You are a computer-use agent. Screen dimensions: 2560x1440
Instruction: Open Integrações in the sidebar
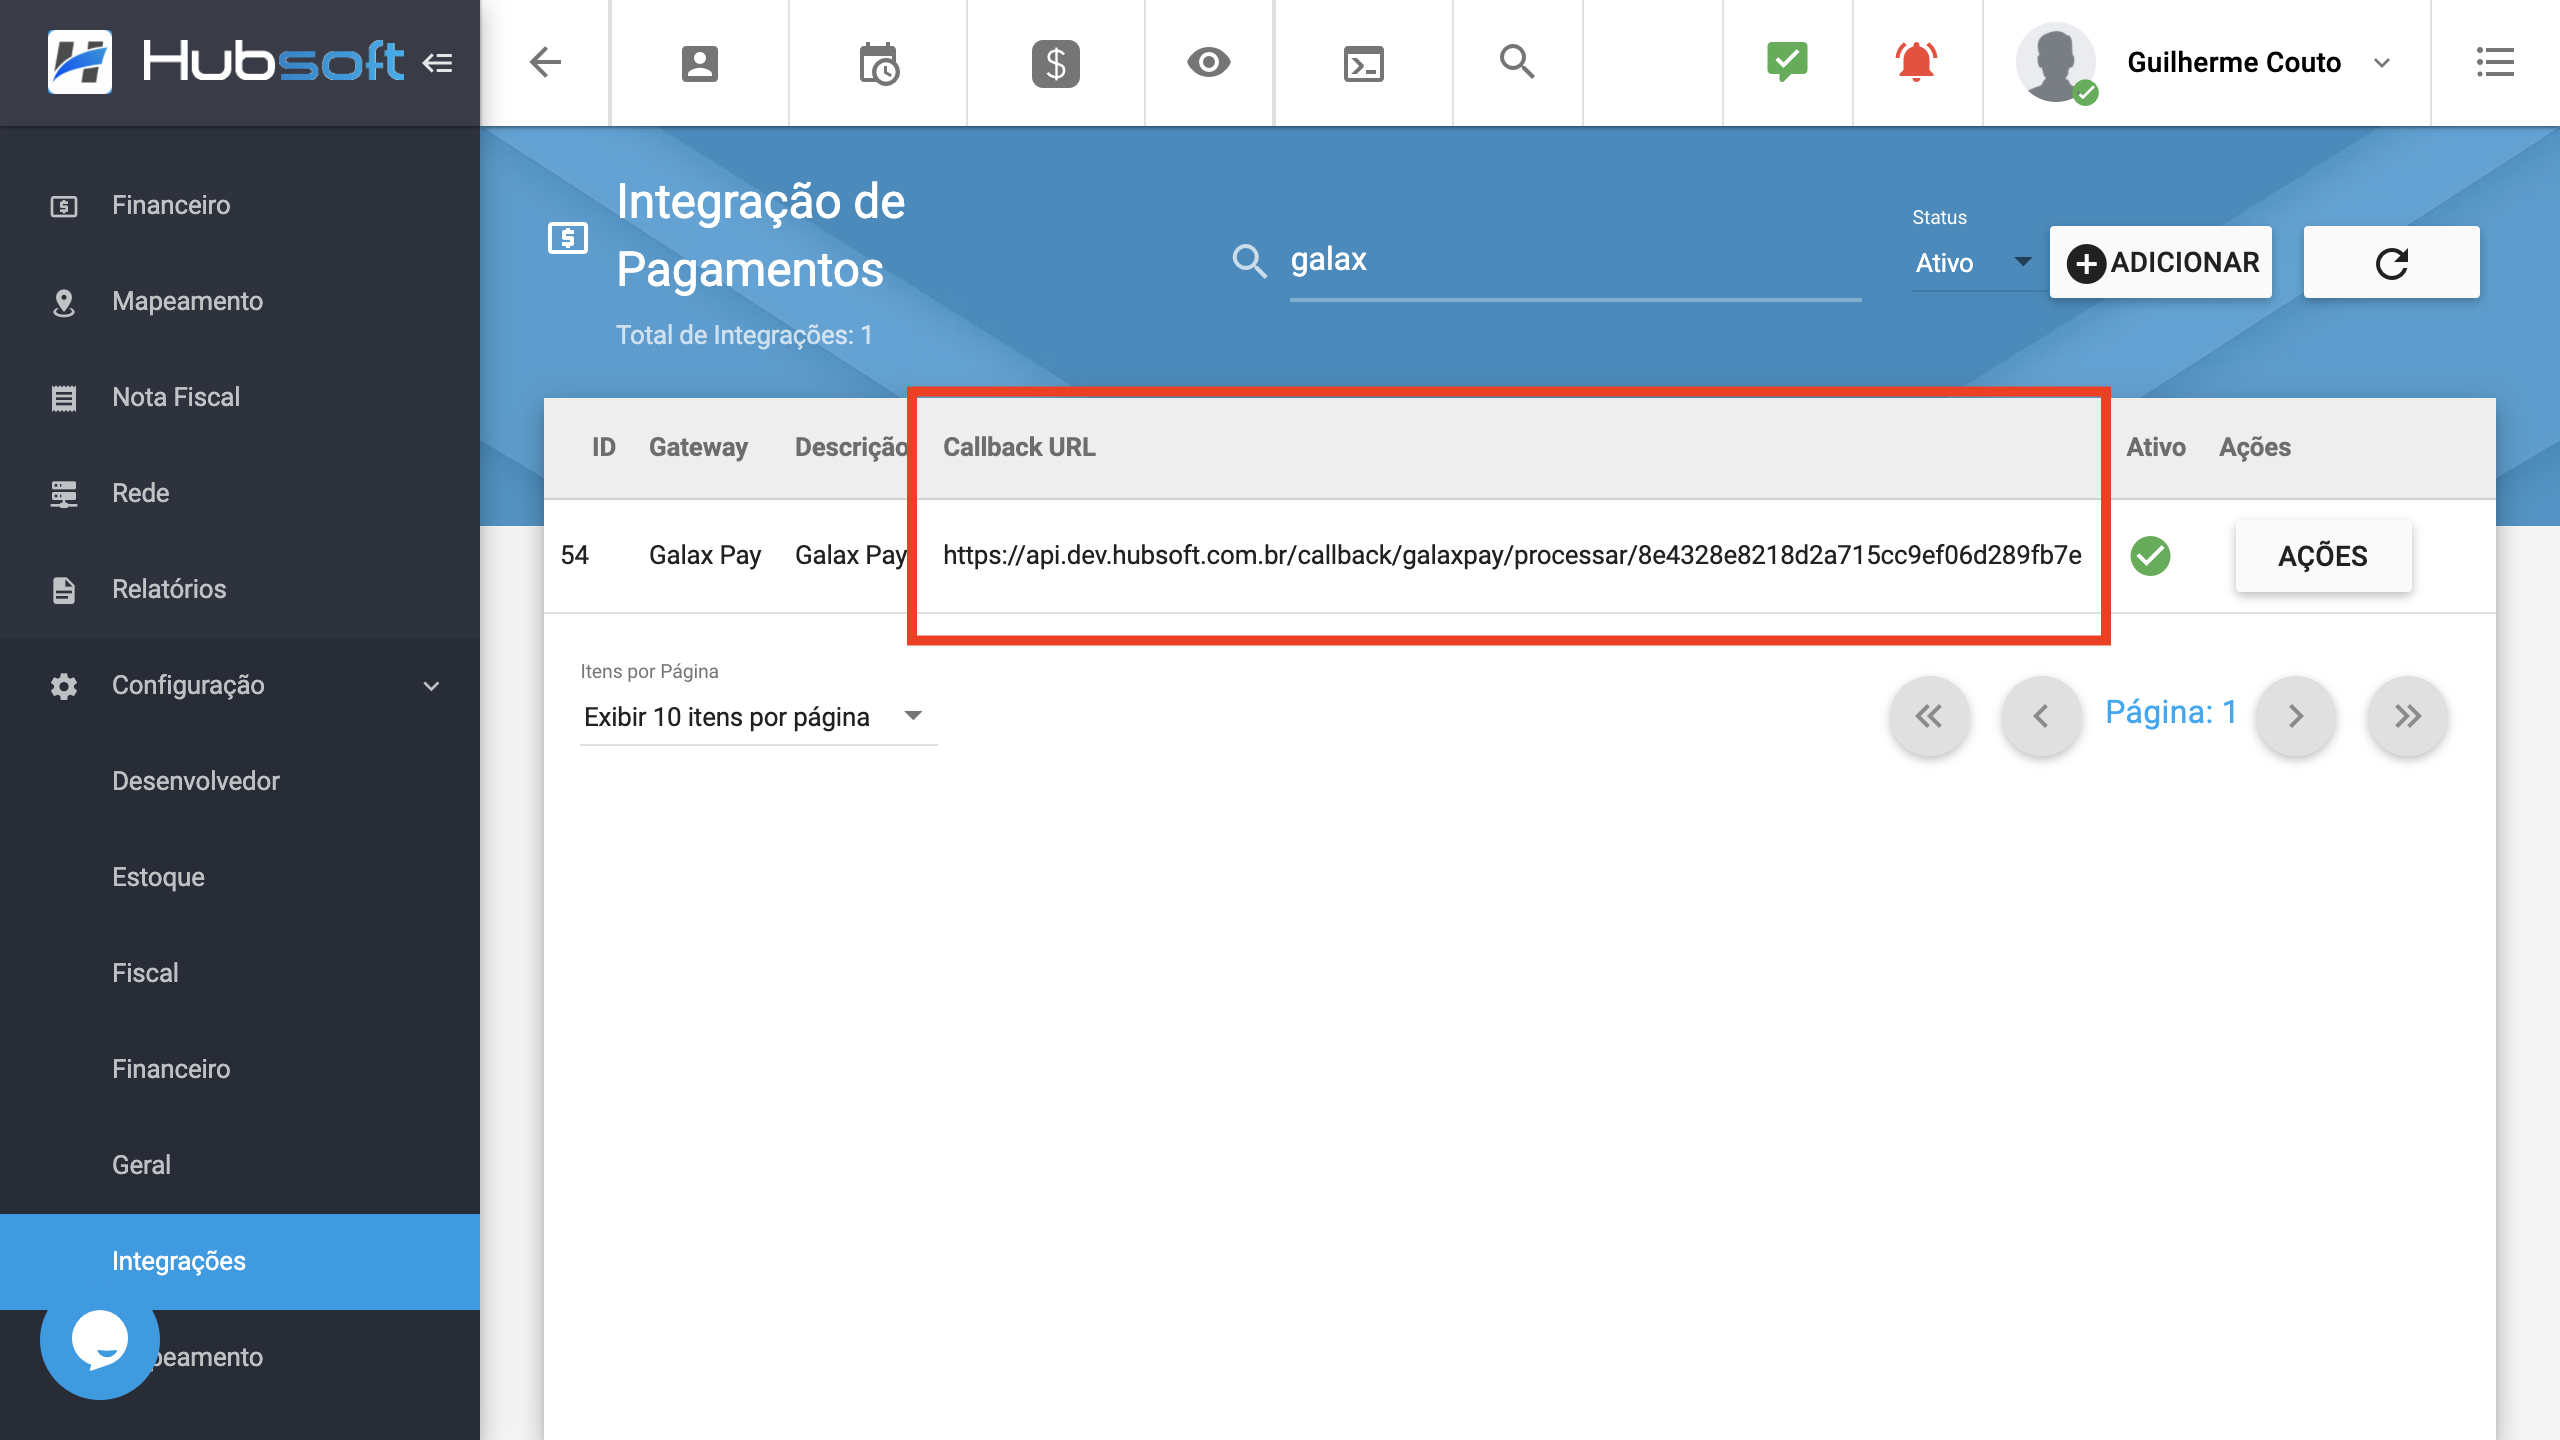click(x=178, y=1261)
